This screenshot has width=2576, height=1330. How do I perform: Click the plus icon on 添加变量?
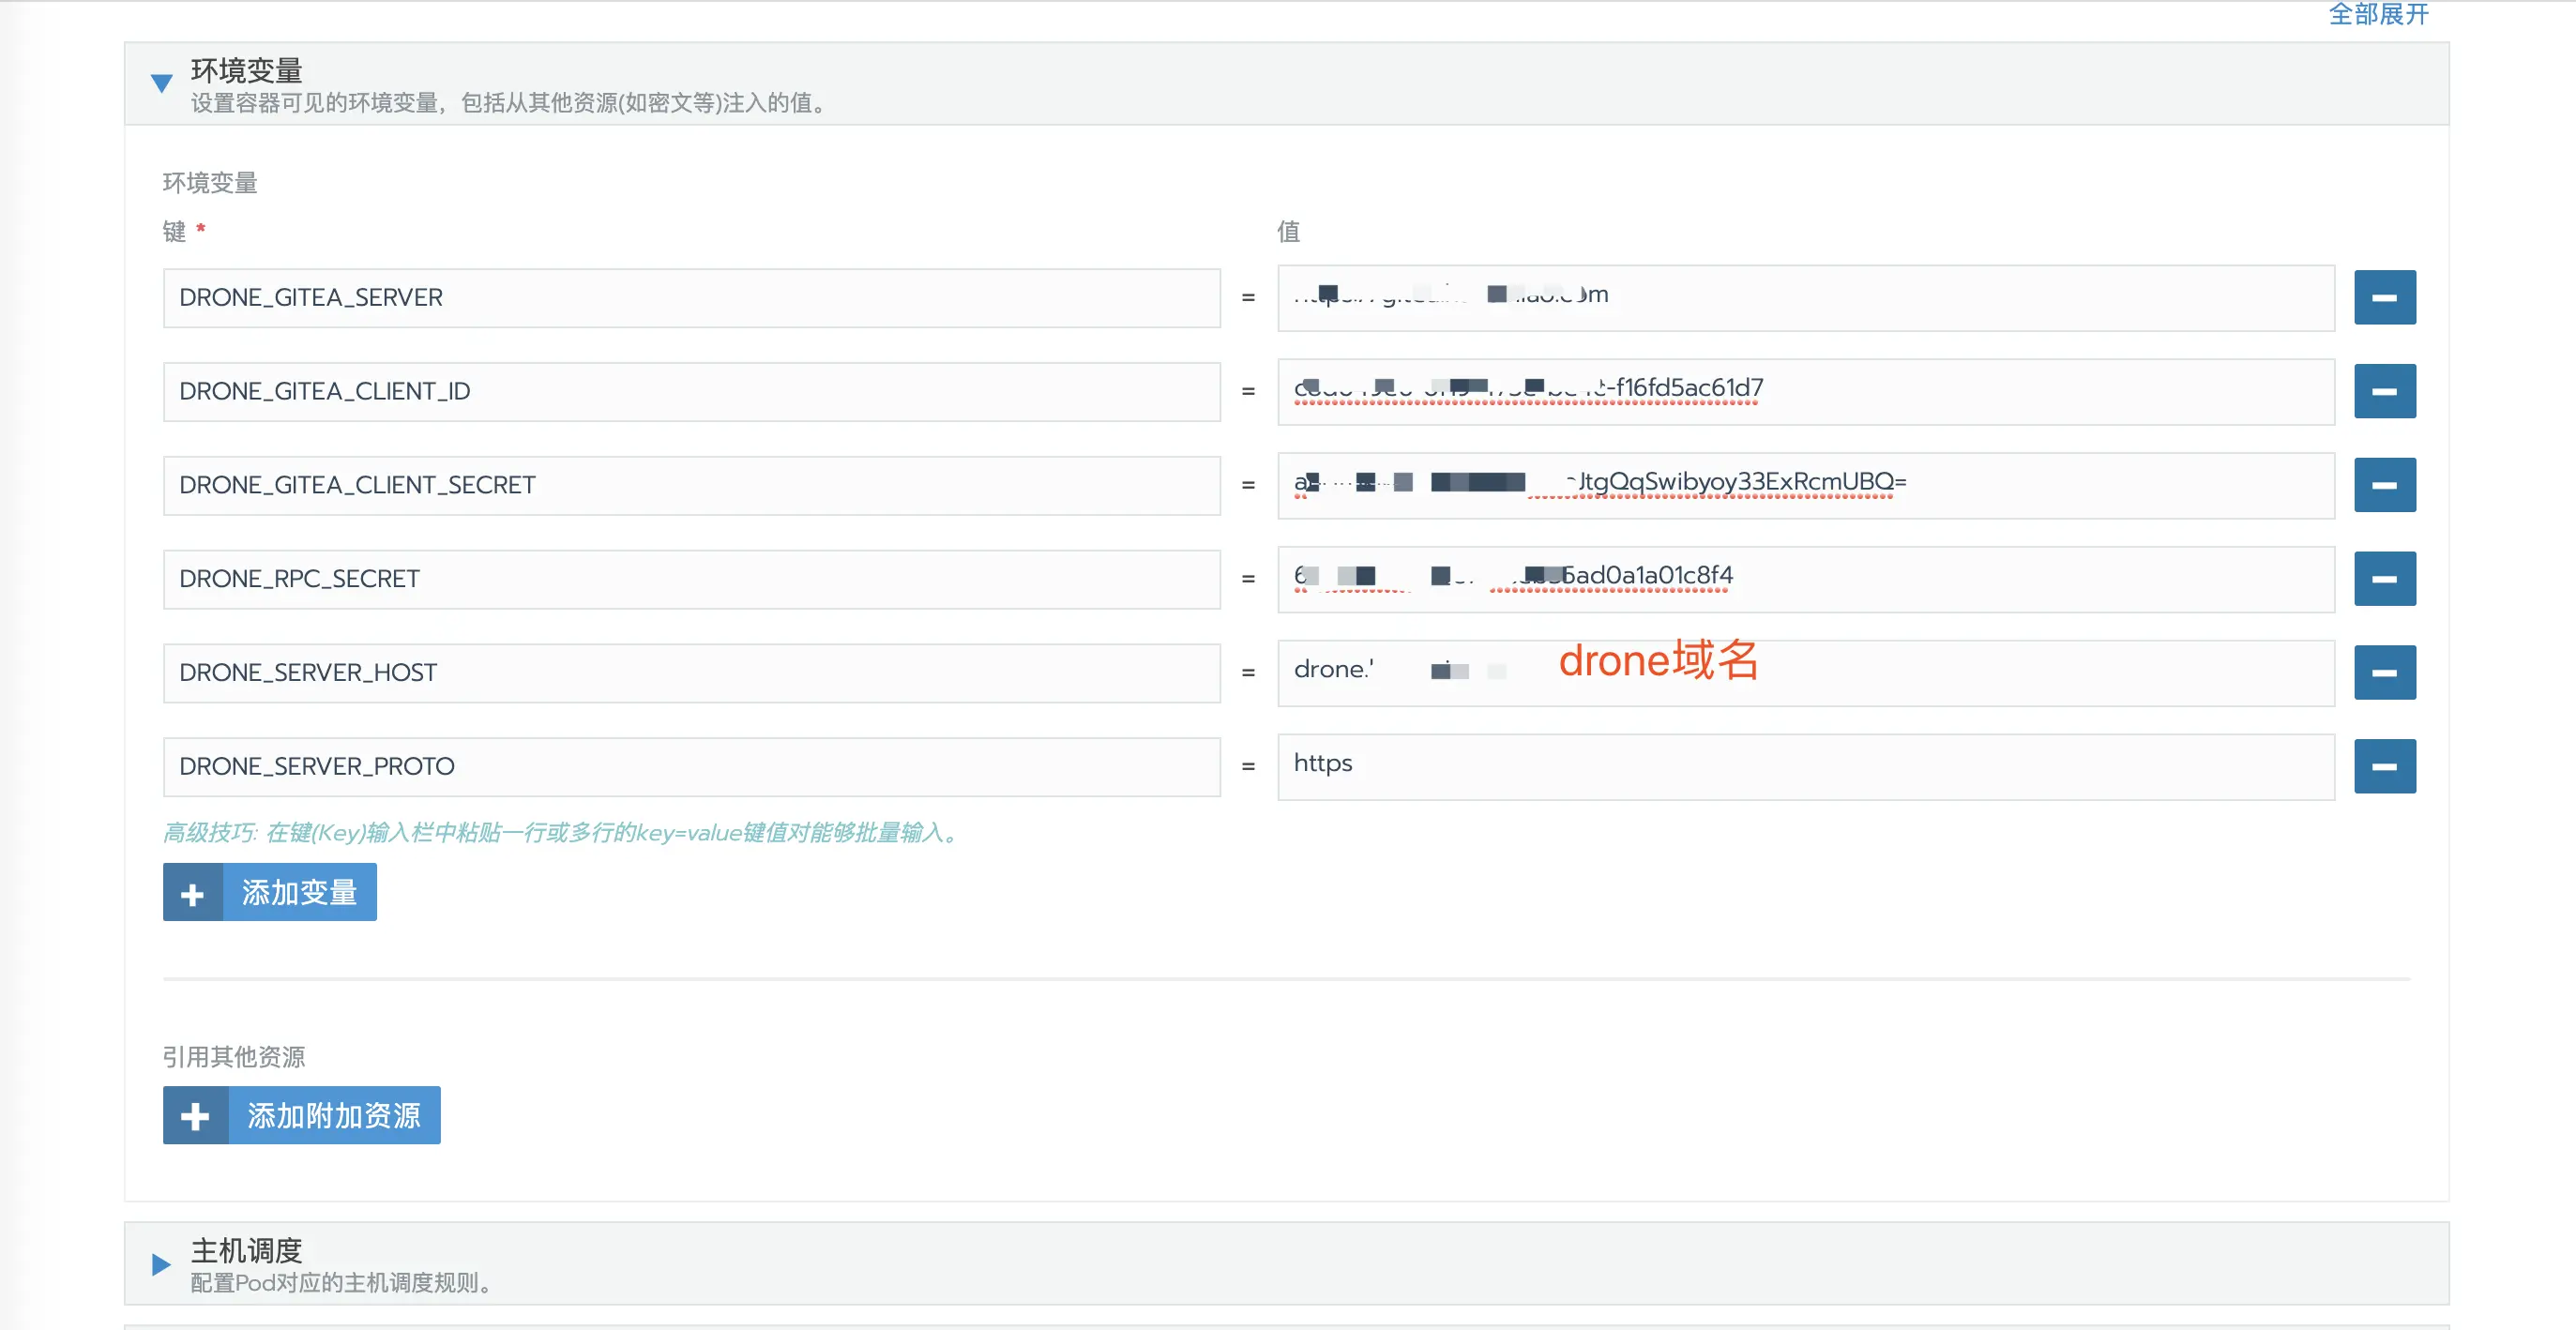pyautogui.click(x=193, y=893)
